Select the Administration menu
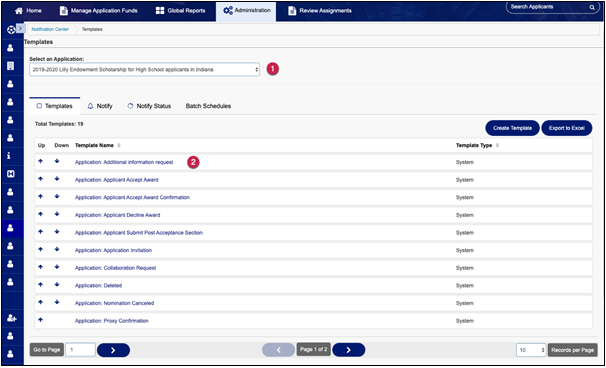The image size is (606, 368). pos(246,11)
